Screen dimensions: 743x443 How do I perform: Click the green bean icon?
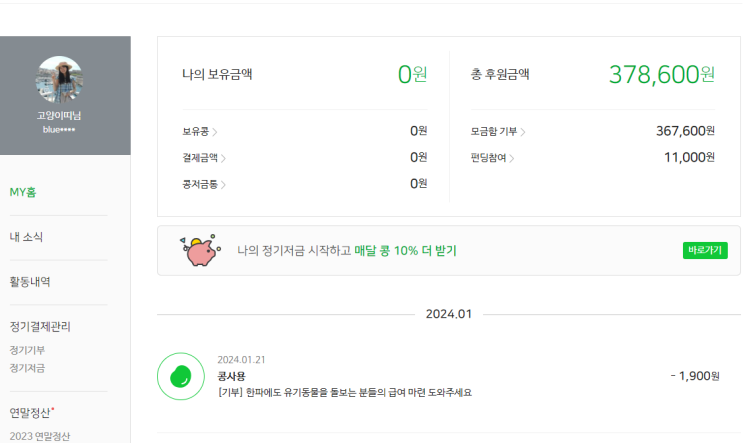click(181, 376)
